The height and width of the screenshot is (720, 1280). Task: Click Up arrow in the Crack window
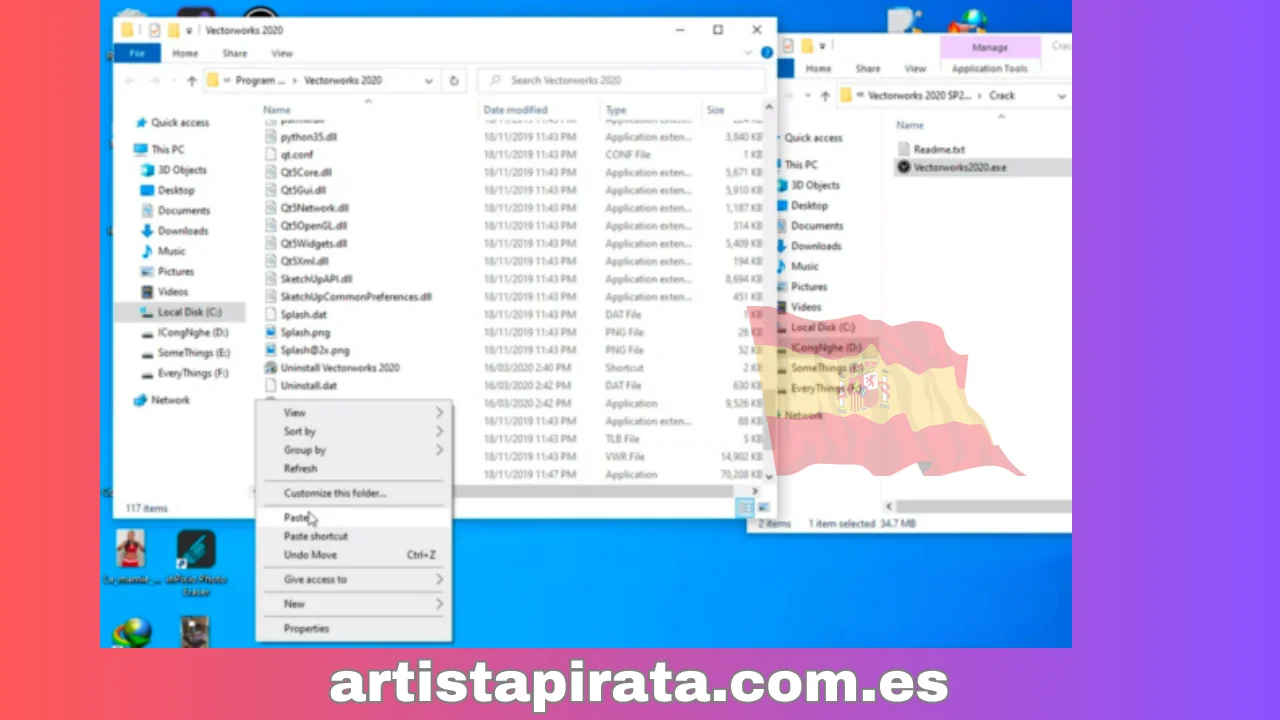point(825,96)
